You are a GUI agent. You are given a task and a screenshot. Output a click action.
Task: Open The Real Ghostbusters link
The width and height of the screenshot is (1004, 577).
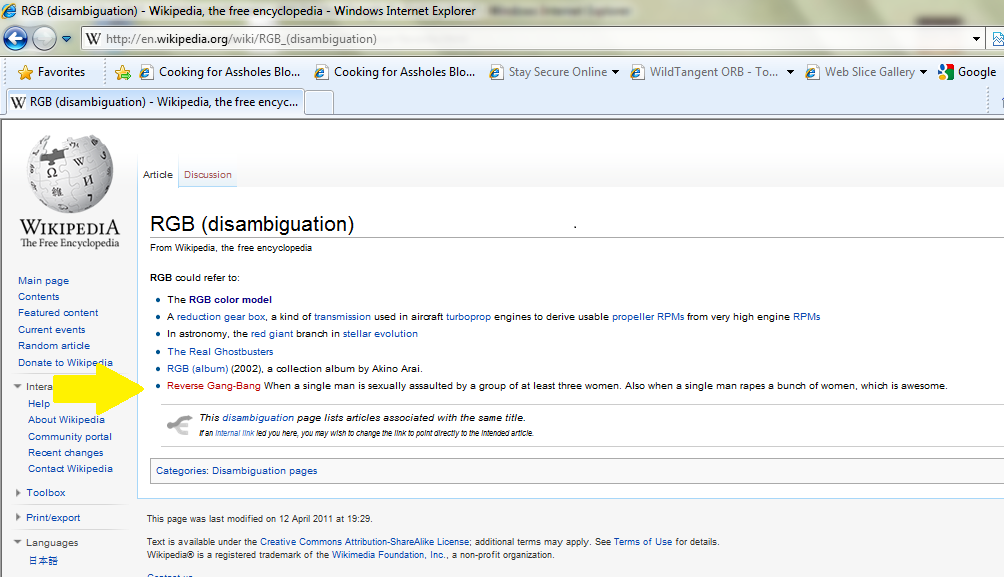(220, 352)
